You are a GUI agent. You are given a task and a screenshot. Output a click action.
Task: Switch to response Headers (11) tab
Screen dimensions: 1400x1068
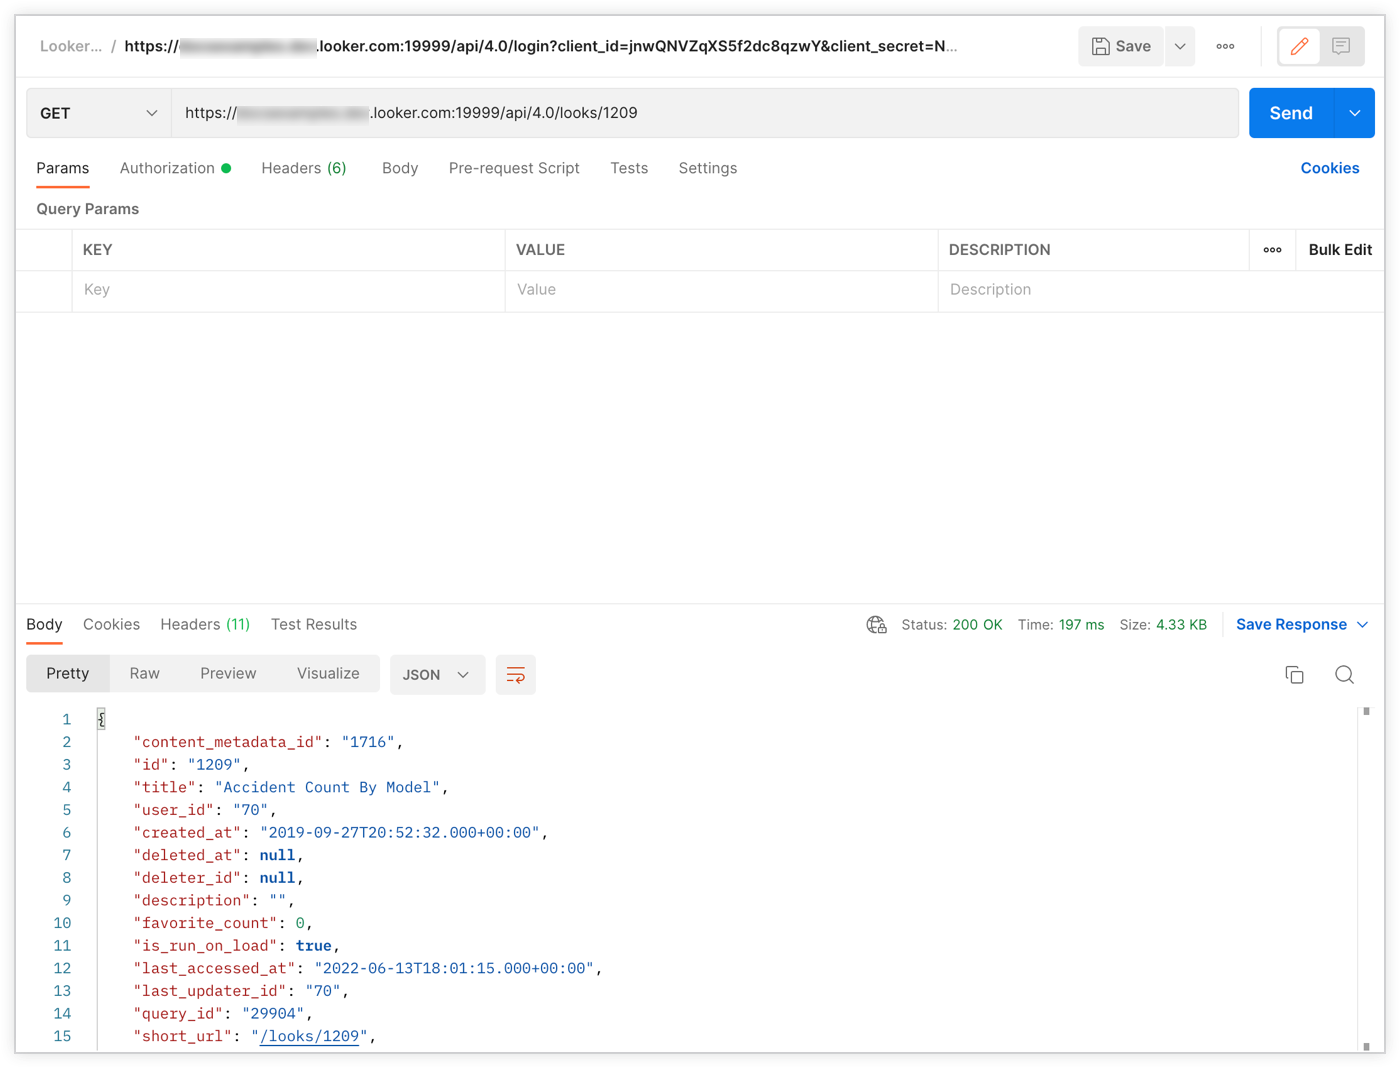point(205,625)
